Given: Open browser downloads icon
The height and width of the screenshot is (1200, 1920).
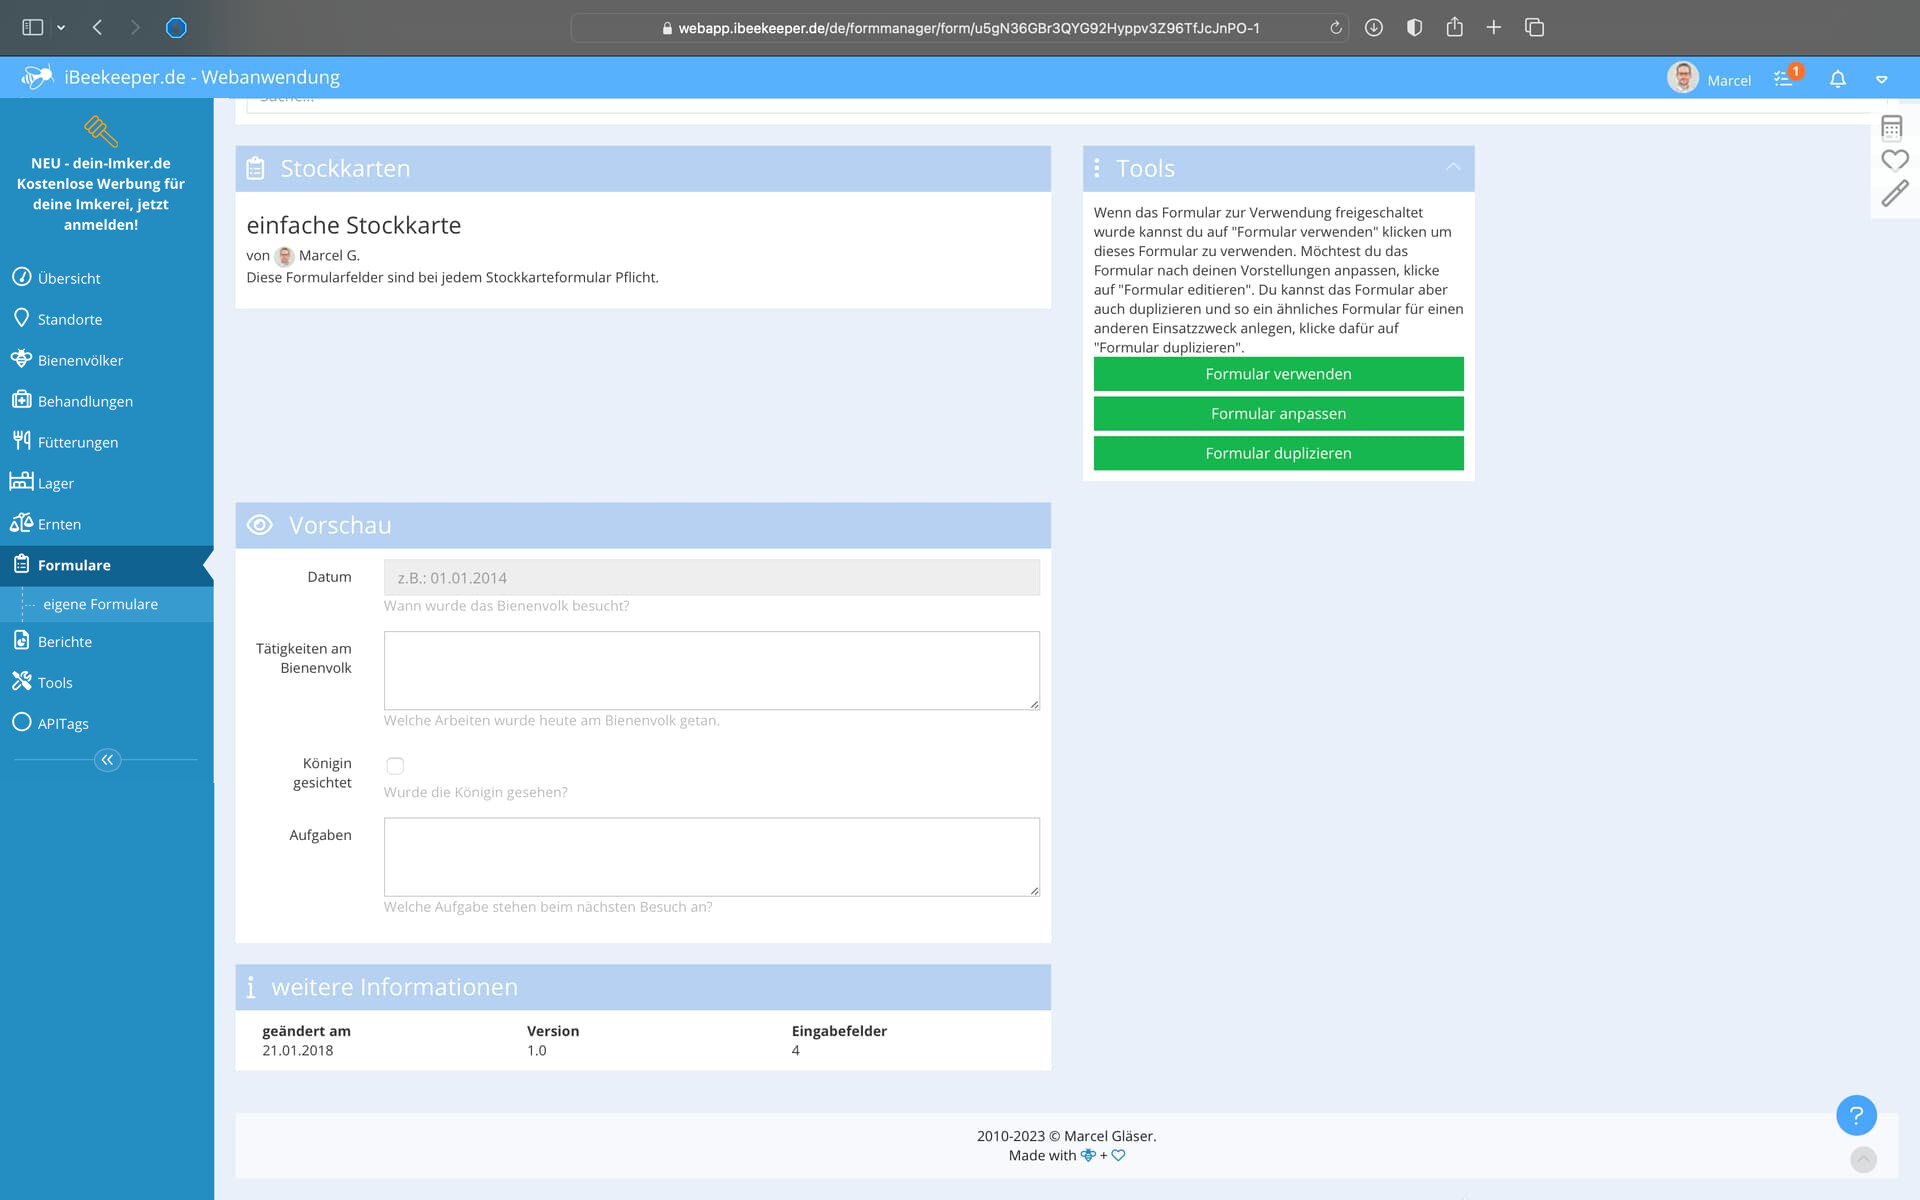Looking at the screenshot, I should click(1373, 28).
